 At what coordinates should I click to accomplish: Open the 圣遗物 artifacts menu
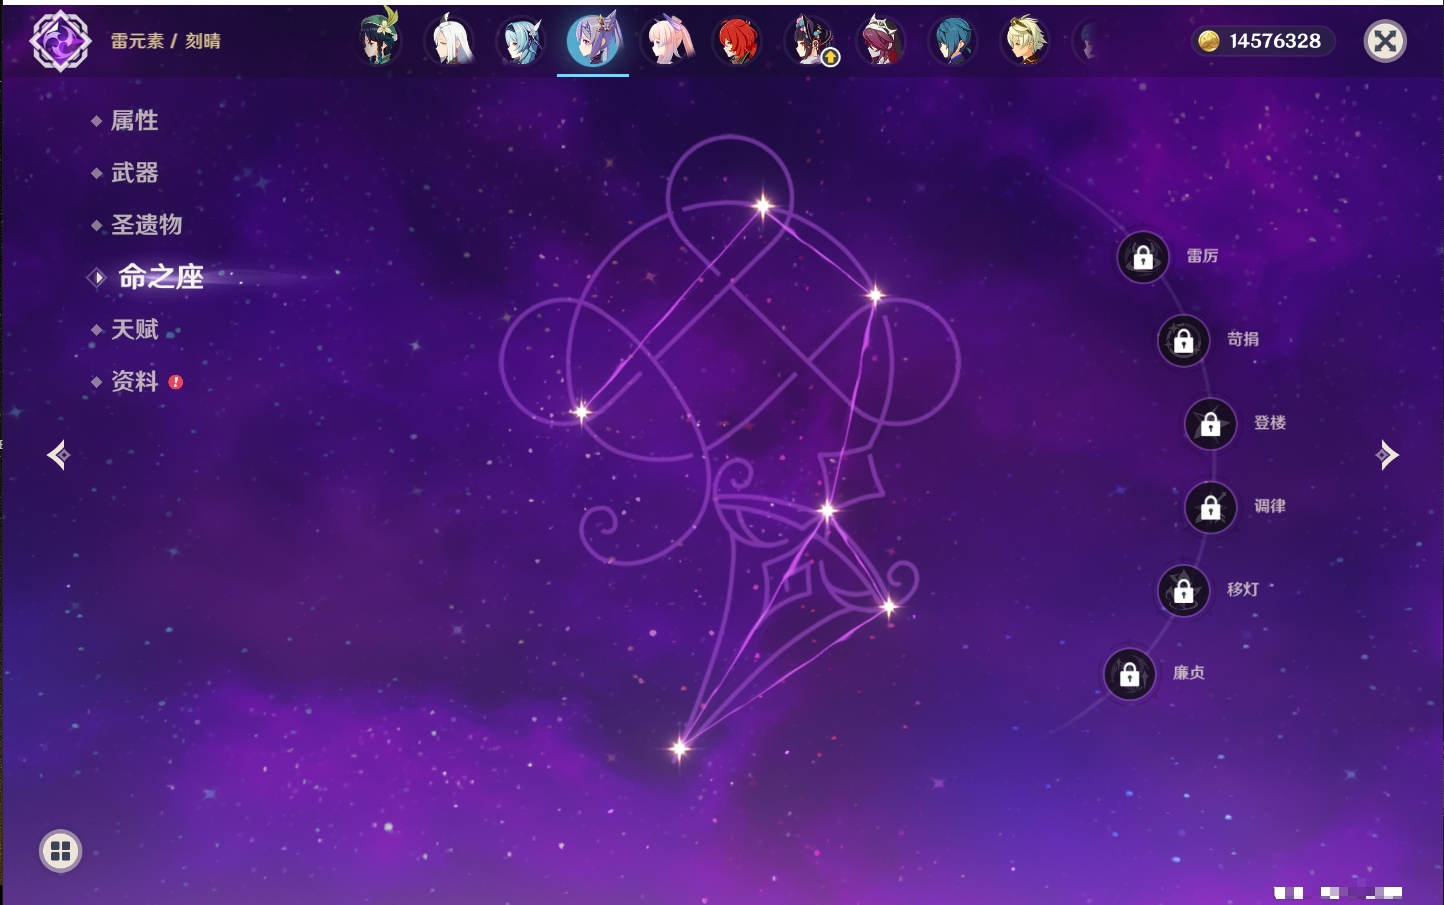146,225
